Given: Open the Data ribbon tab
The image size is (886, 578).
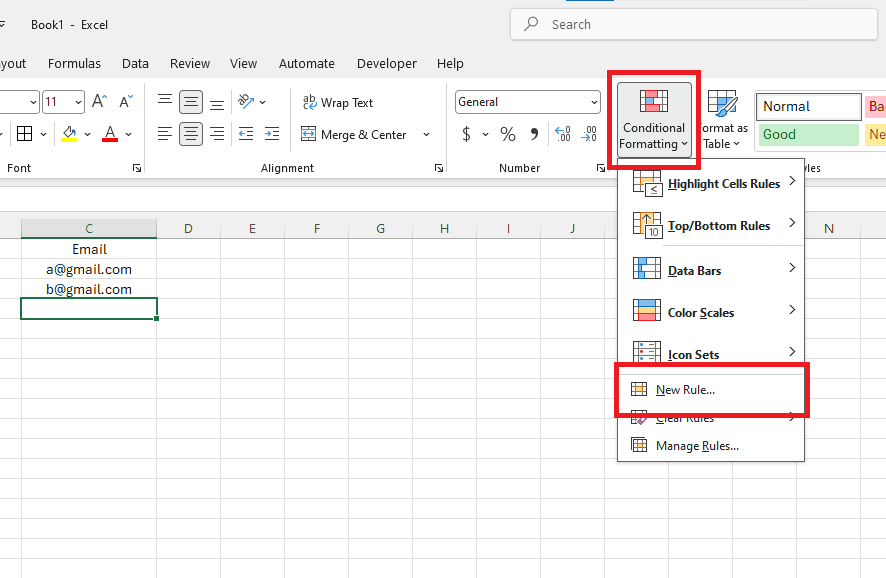Looking at the screenshot, I should pyautogui.click(x=135, y=63).
